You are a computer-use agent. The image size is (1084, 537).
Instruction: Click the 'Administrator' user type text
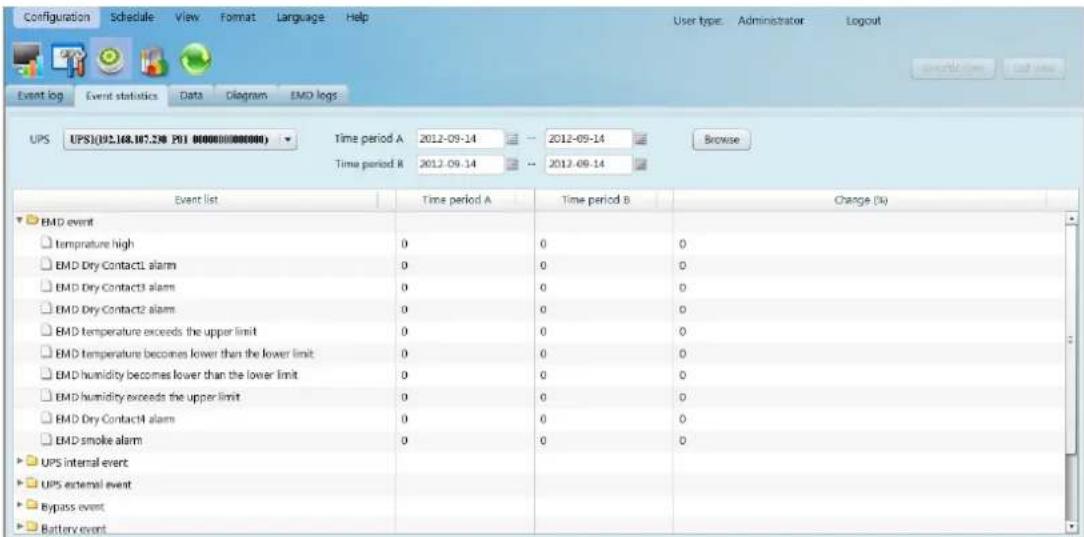point(770,21)
